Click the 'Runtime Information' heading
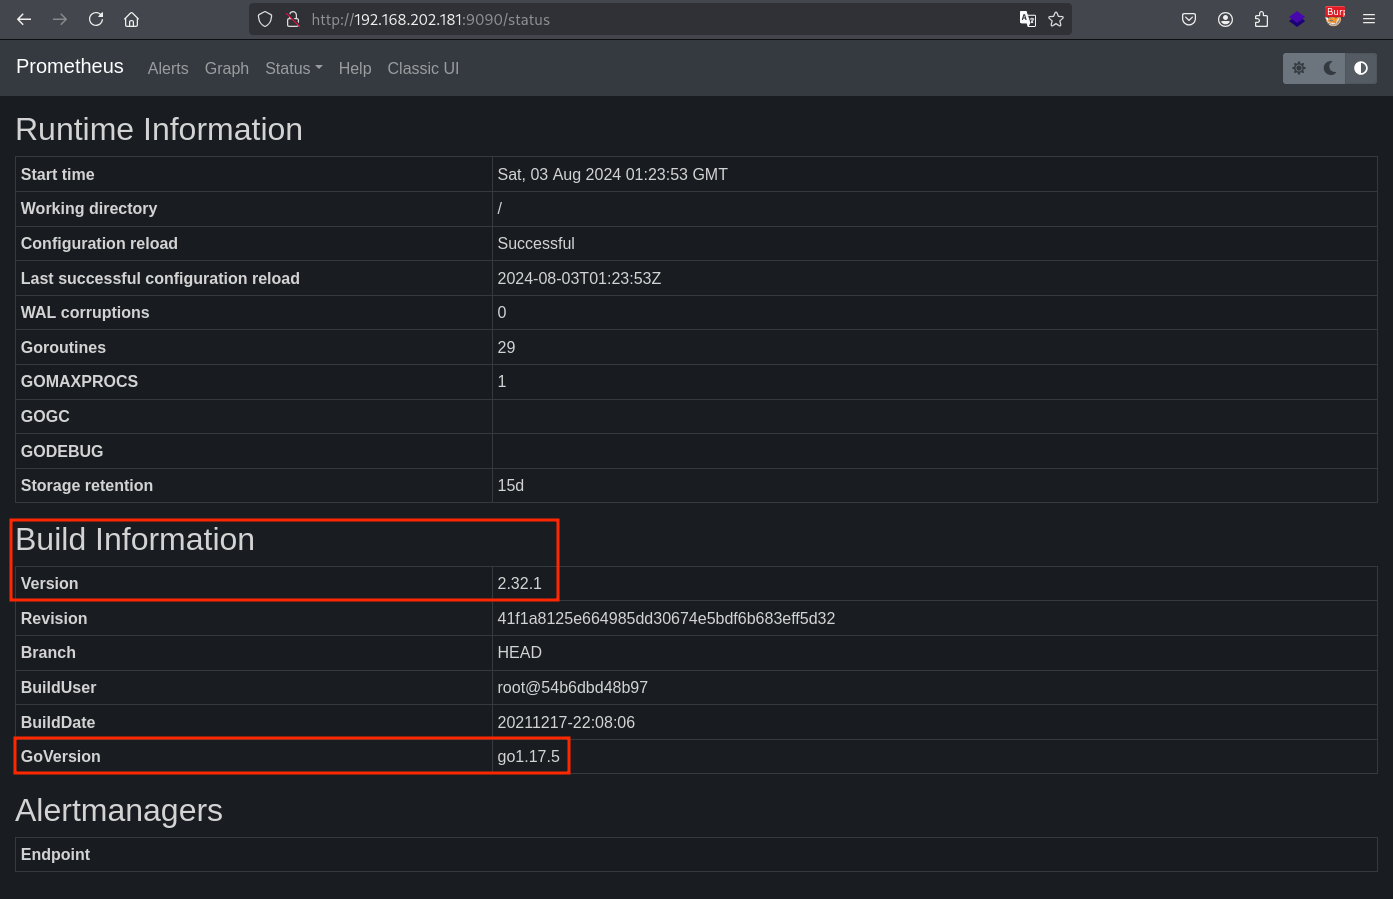Image resolution: width=1393 pixels, height=899 pixels. 159,129
